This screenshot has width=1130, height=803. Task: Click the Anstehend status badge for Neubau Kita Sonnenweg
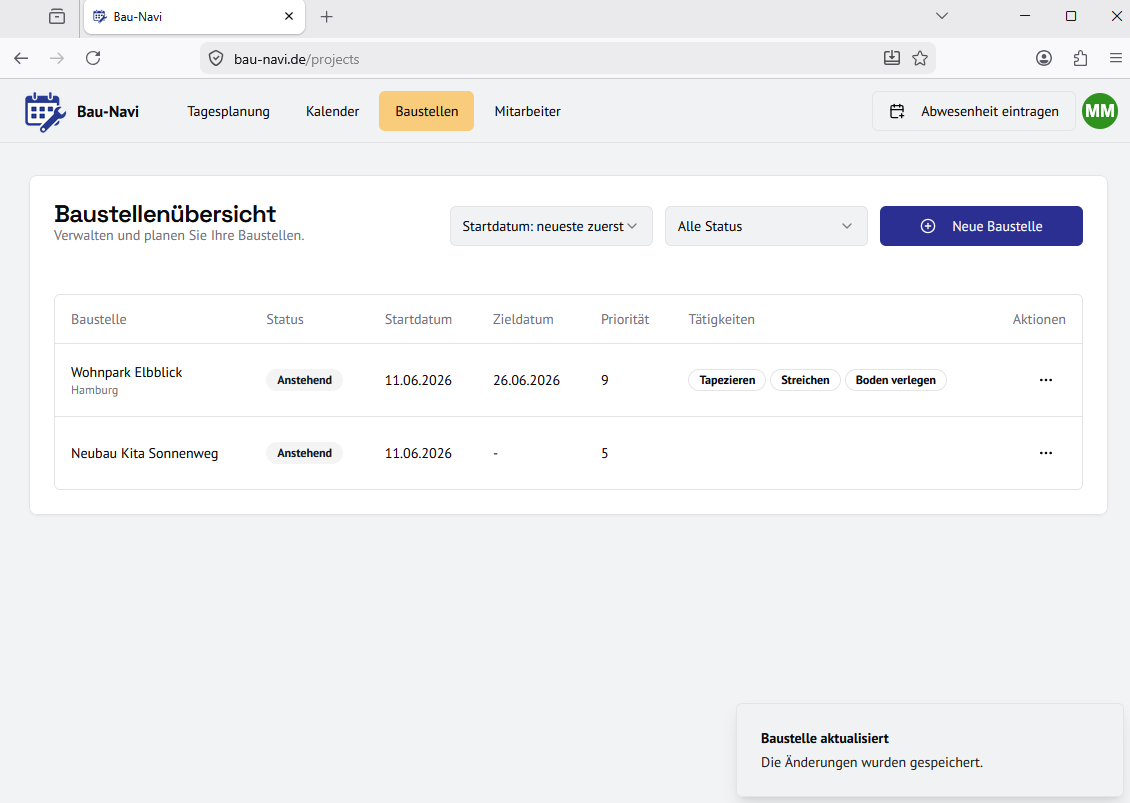coord(305,453)
